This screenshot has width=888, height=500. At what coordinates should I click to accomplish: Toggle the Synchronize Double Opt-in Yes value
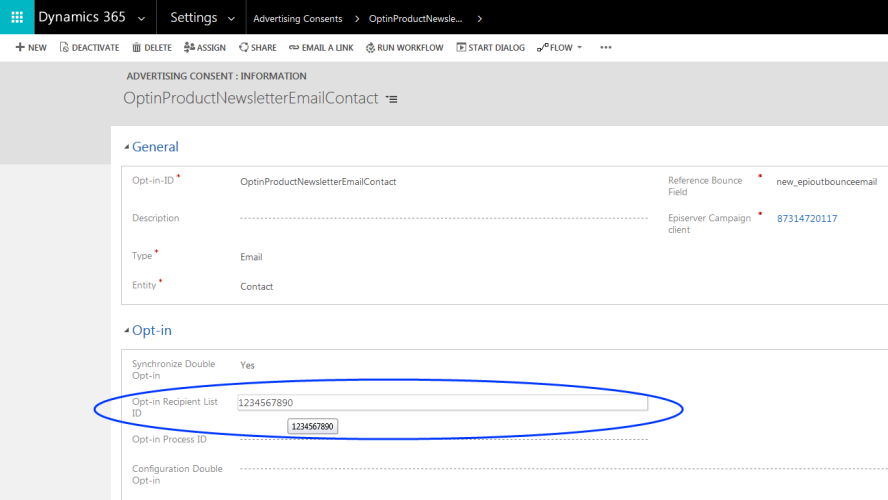point(247,365)
